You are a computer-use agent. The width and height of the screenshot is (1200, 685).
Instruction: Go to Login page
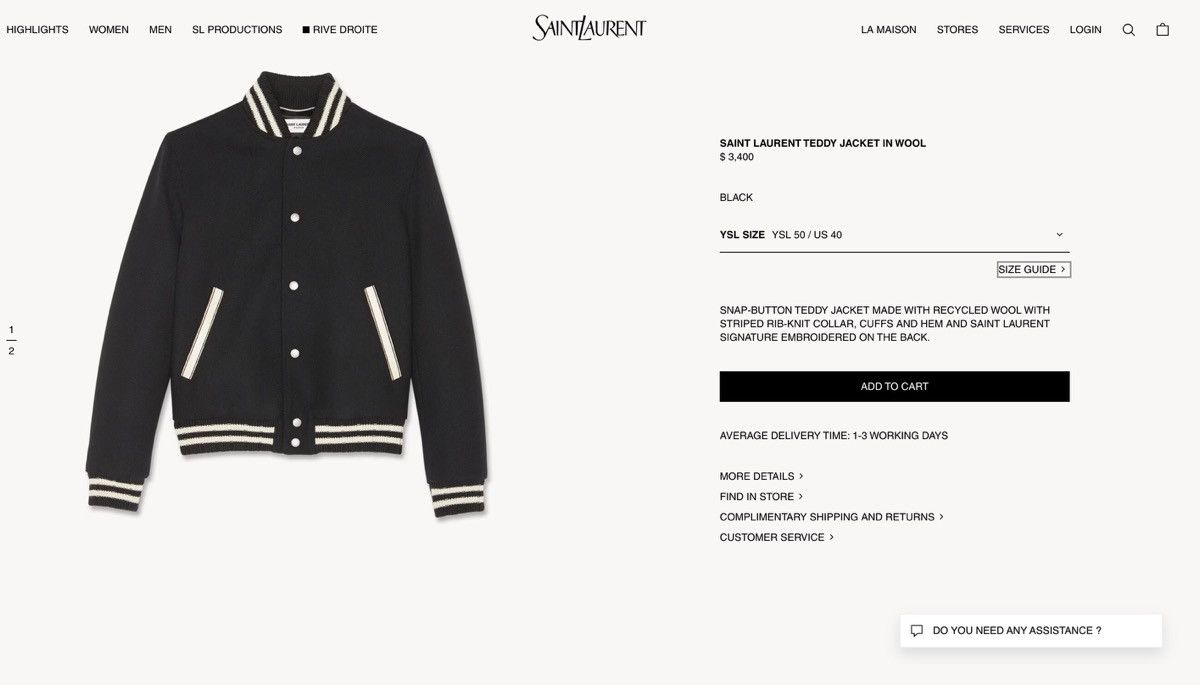tap(1085, 30)
